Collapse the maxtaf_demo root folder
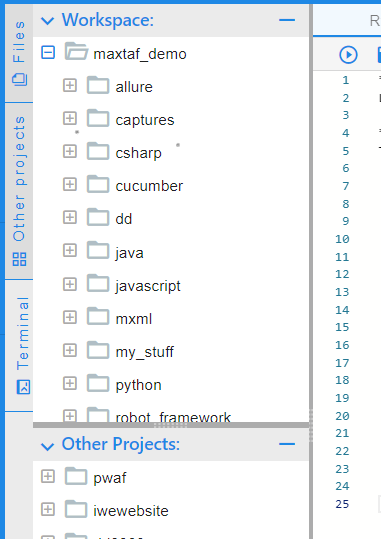 pos(48,53)
